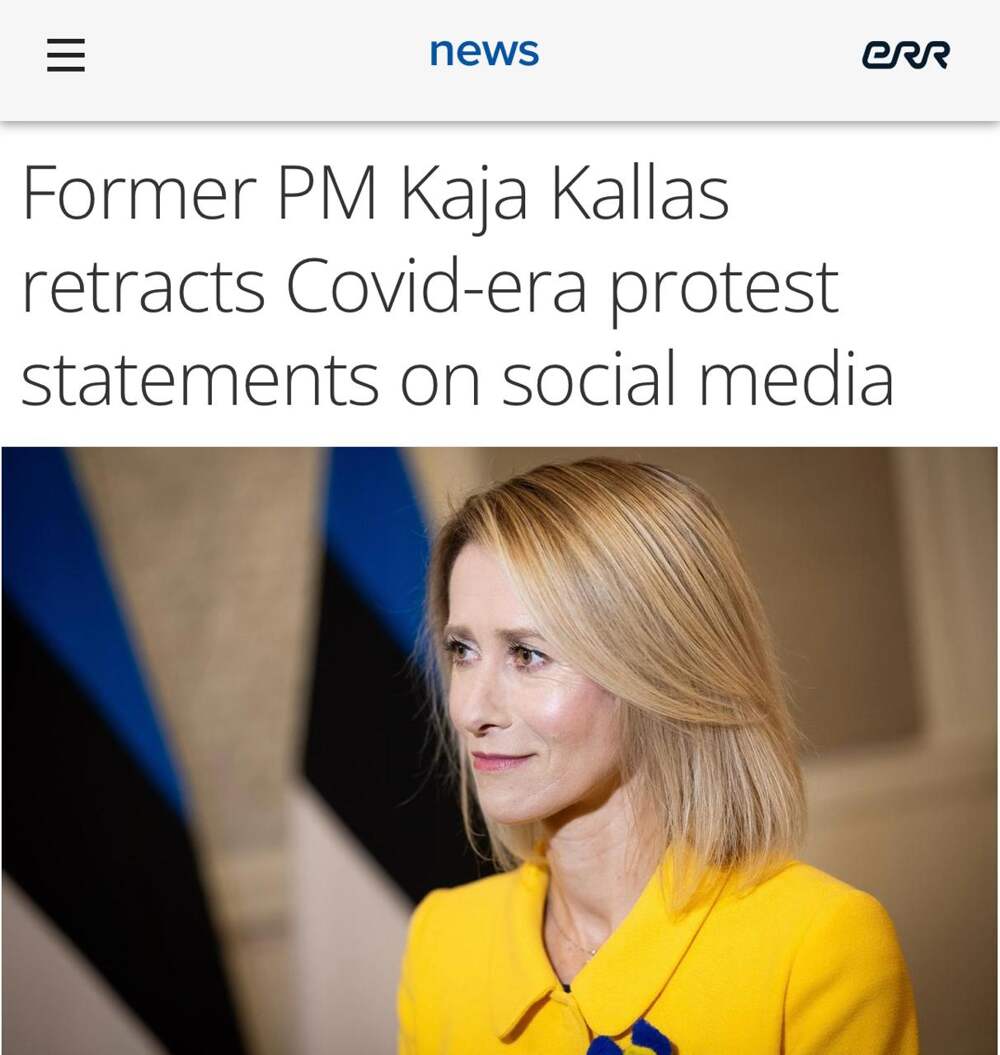The height and width of the screenshot is (1055, 1000).
Task: Click the word "statements" in headline
Action: coord(200,380)
